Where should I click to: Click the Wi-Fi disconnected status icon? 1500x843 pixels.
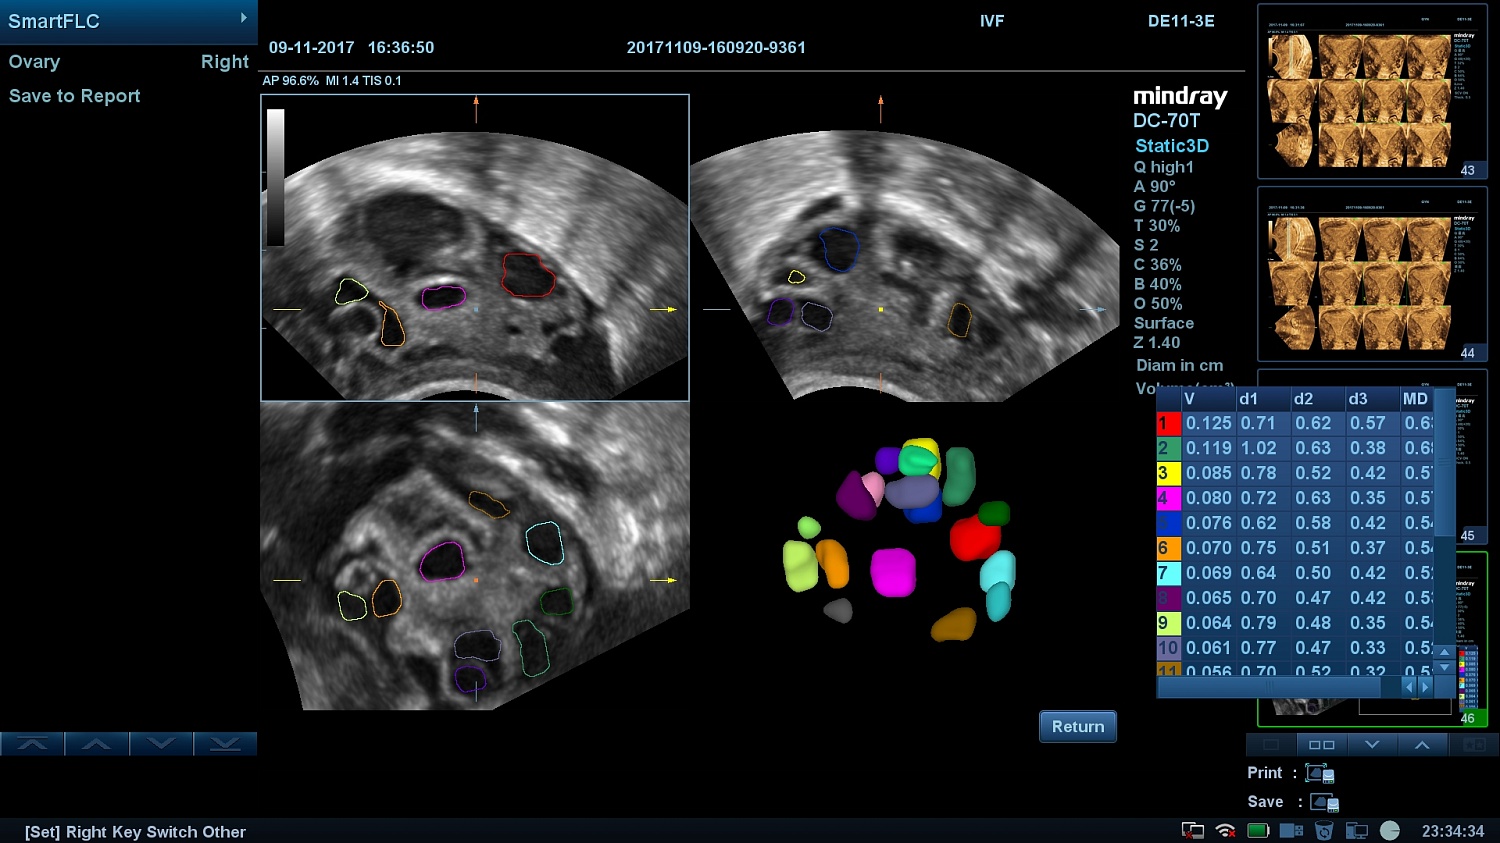tap(1225, 831)
